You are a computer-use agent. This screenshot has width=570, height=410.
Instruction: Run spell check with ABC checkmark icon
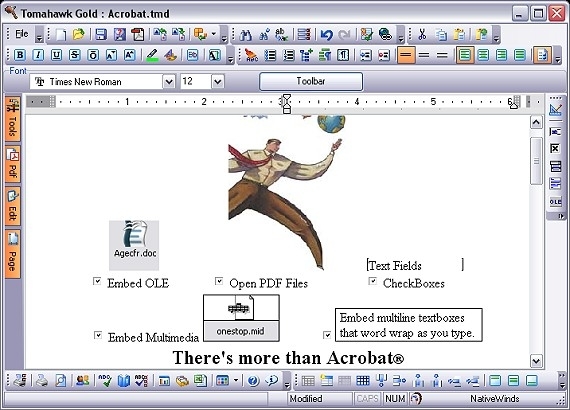point(105,381)
